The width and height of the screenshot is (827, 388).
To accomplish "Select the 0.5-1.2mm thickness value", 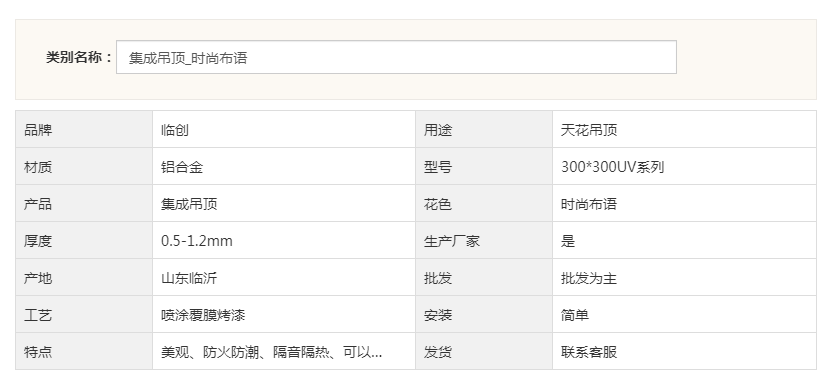I will tap(197, 241).
